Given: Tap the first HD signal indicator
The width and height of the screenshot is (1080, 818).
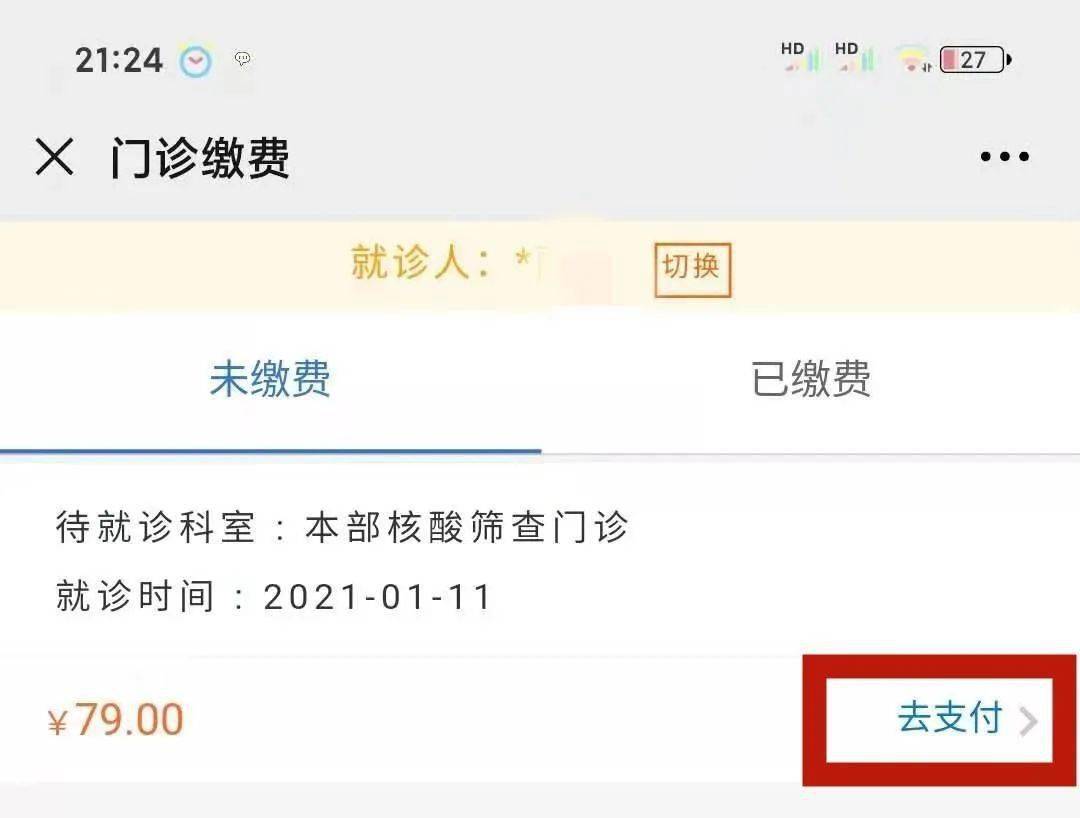Looking at the screenshot, I should (800, 57).
